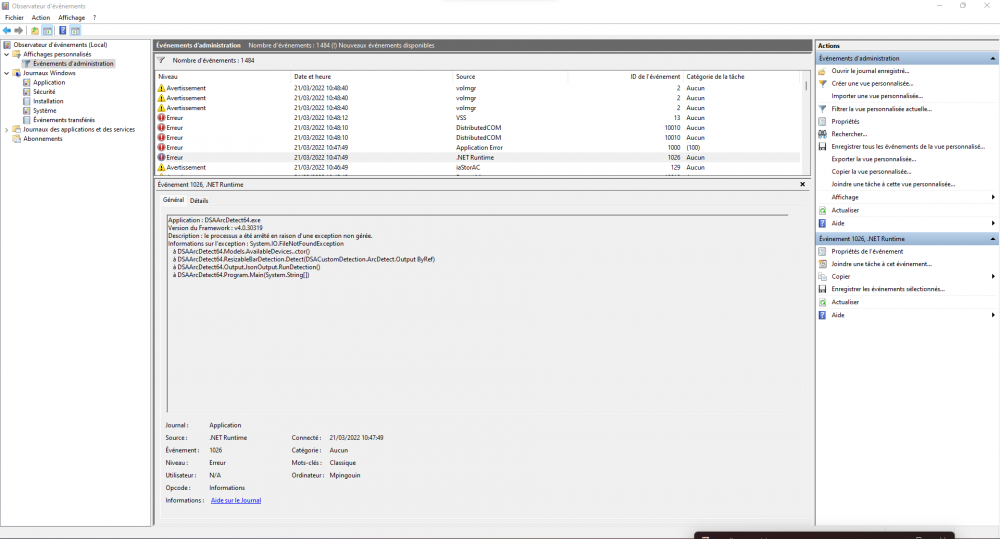1000x539 pixels.
Task: Click Filtrer la vue personnalisée actuelle
Action: [881, 108]
